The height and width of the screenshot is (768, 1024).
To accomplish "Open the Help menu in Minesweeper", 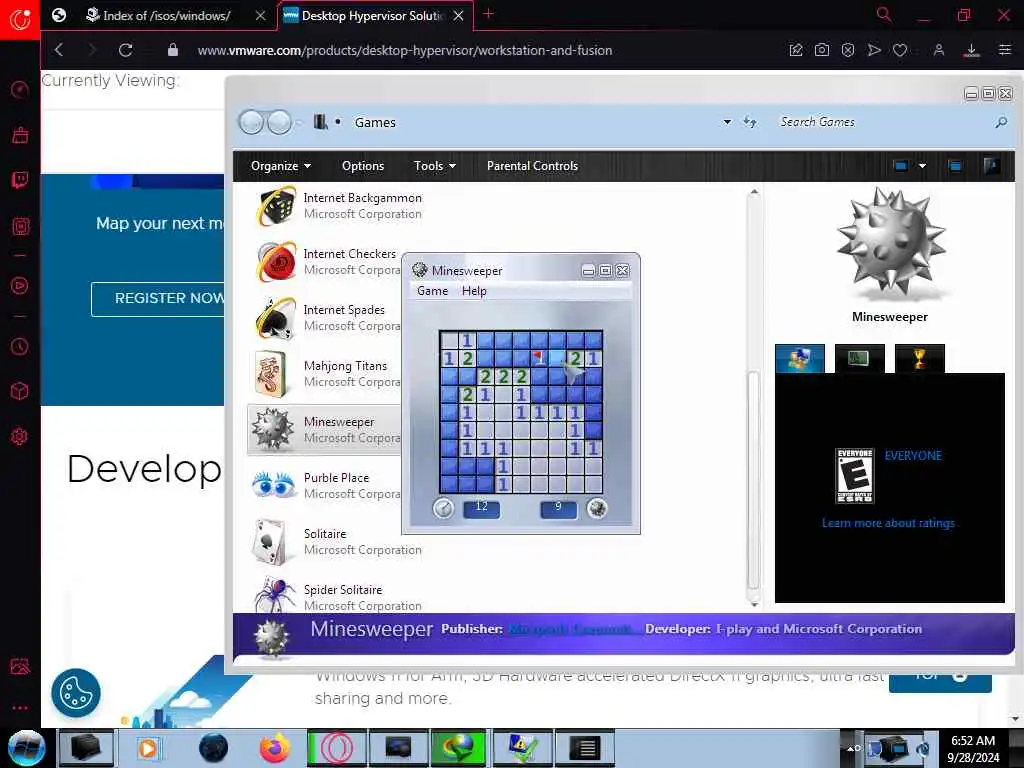I will tap(474, 291).
